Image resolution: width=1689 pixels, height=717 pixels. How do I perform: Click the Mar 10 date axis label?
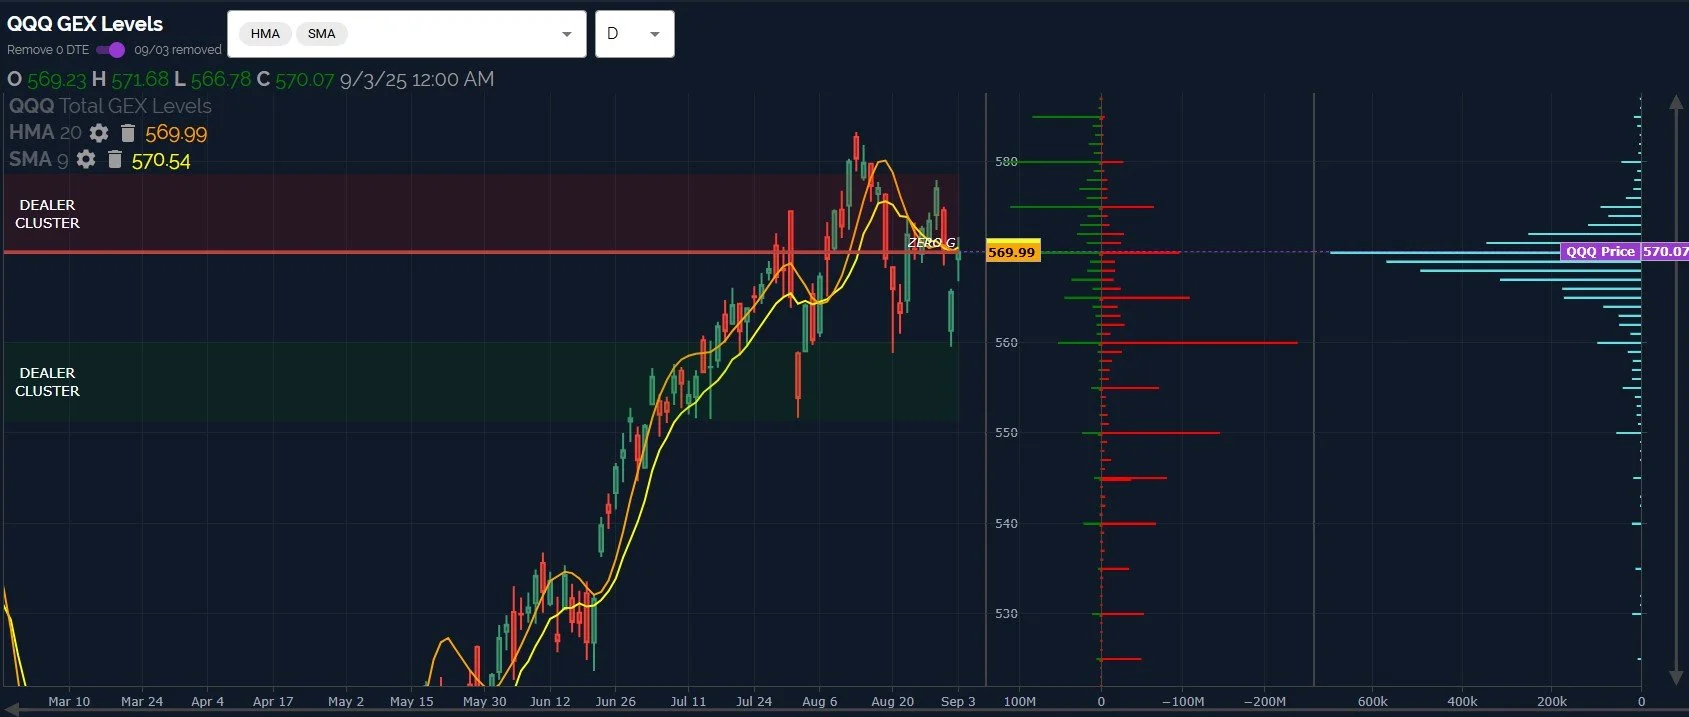69,701
